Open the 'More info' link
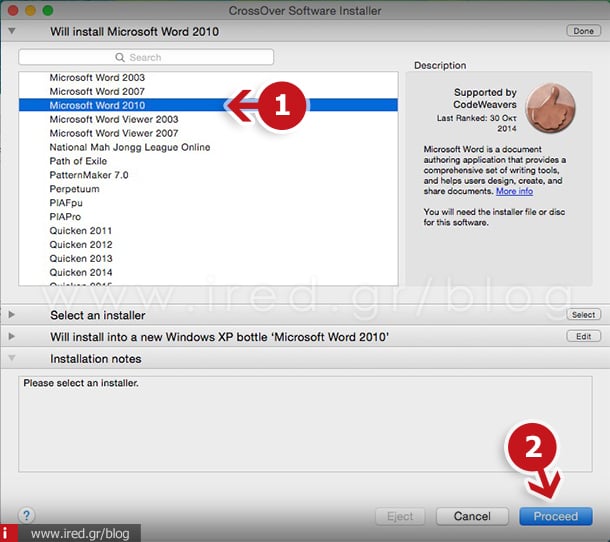This screenshot has height=542, width=610. (x=514, y=191)
